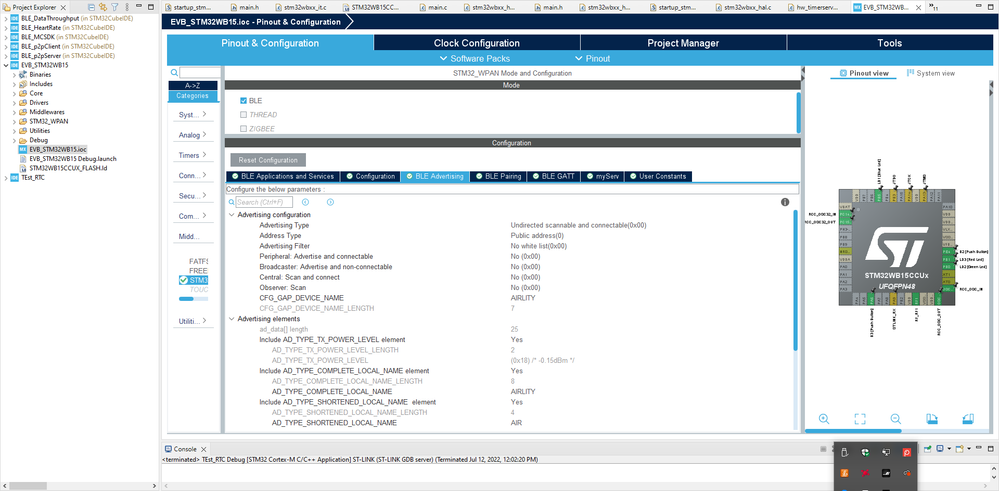Select the Categories view button
The image size is (999, 491).
pos(193,96)
